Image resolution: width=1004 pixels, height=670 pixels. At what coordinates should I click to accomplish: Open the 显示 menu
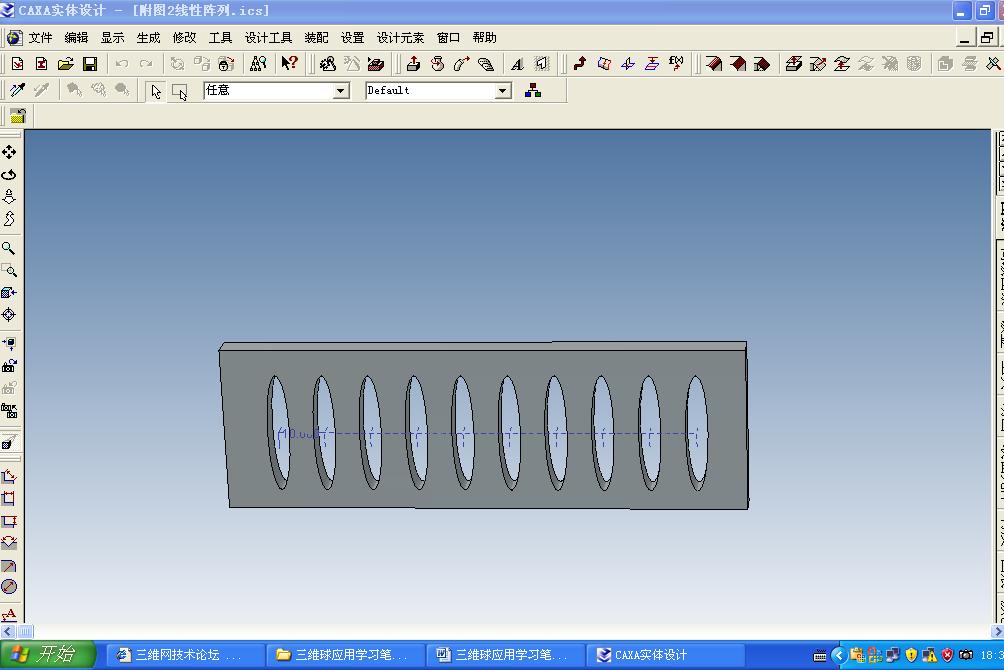tap(112, 38)
